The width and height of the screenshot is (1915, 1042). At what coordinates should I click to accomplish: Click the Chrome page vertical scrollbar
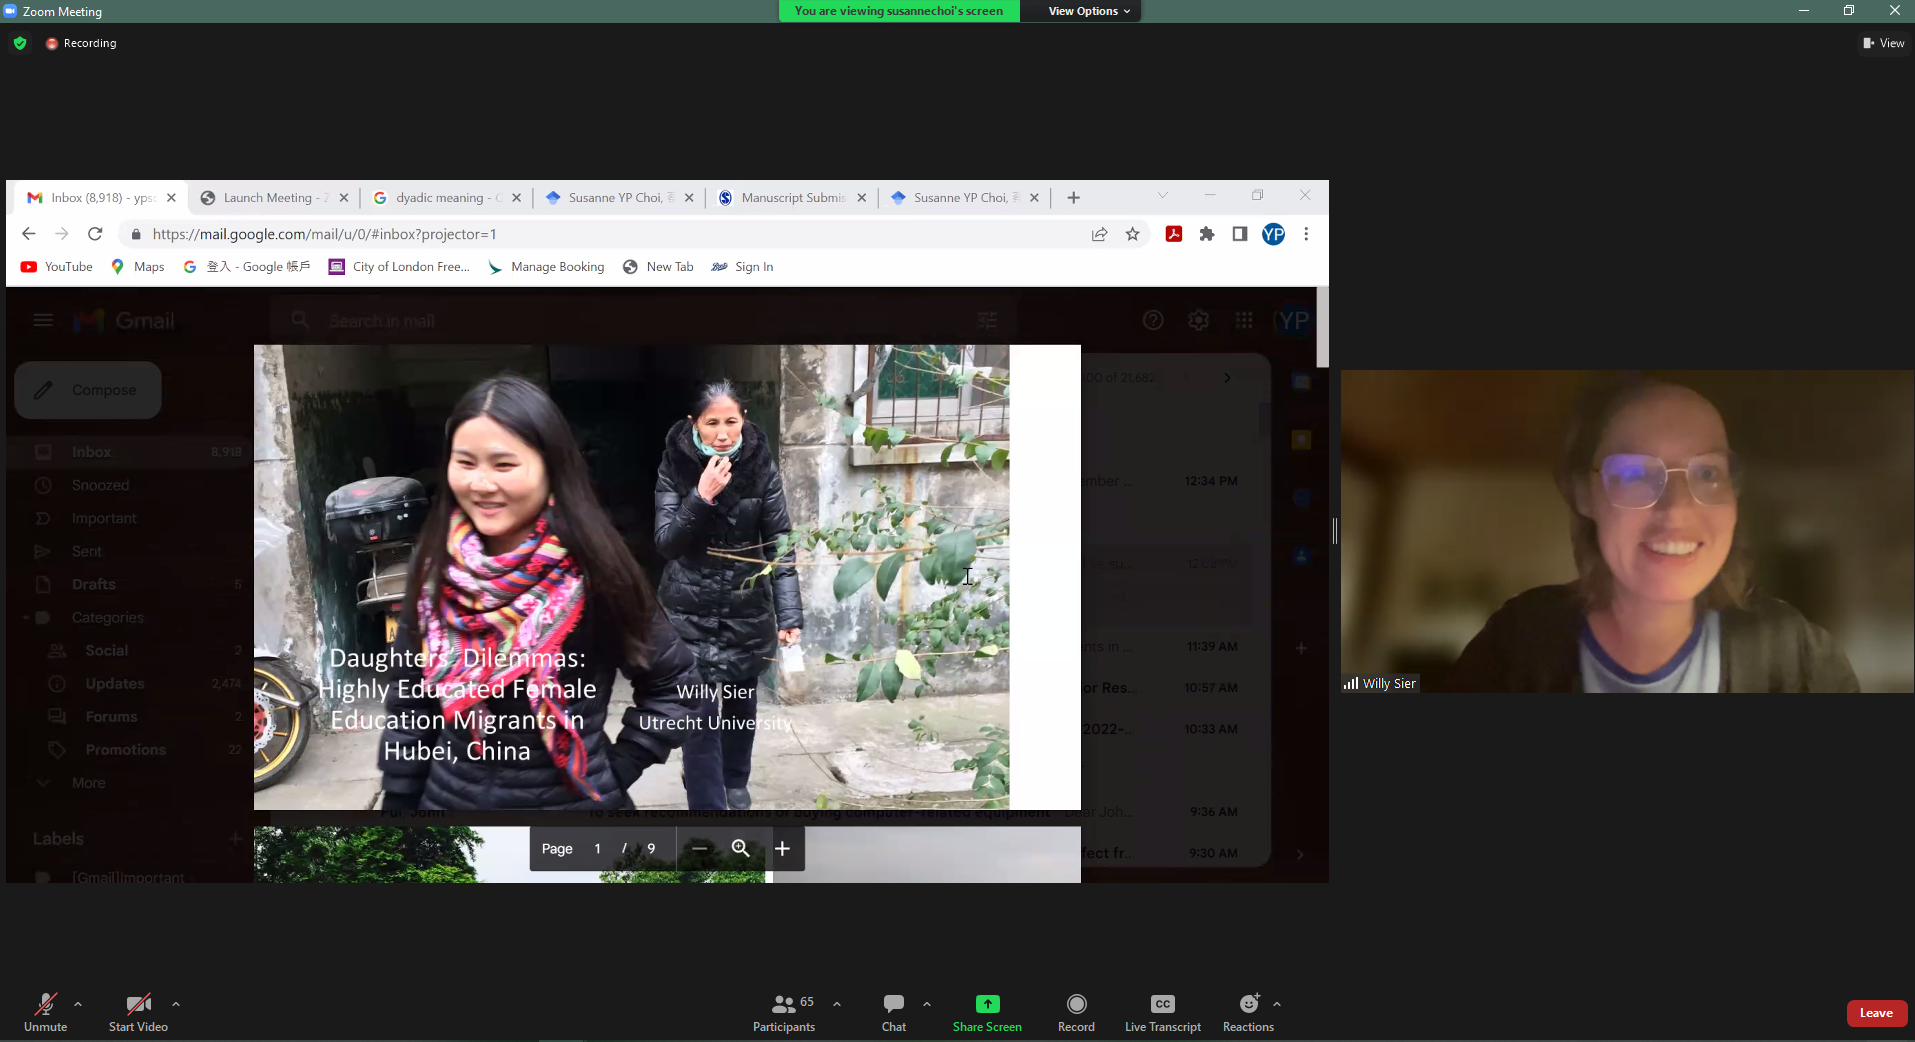click(1322, 327)
